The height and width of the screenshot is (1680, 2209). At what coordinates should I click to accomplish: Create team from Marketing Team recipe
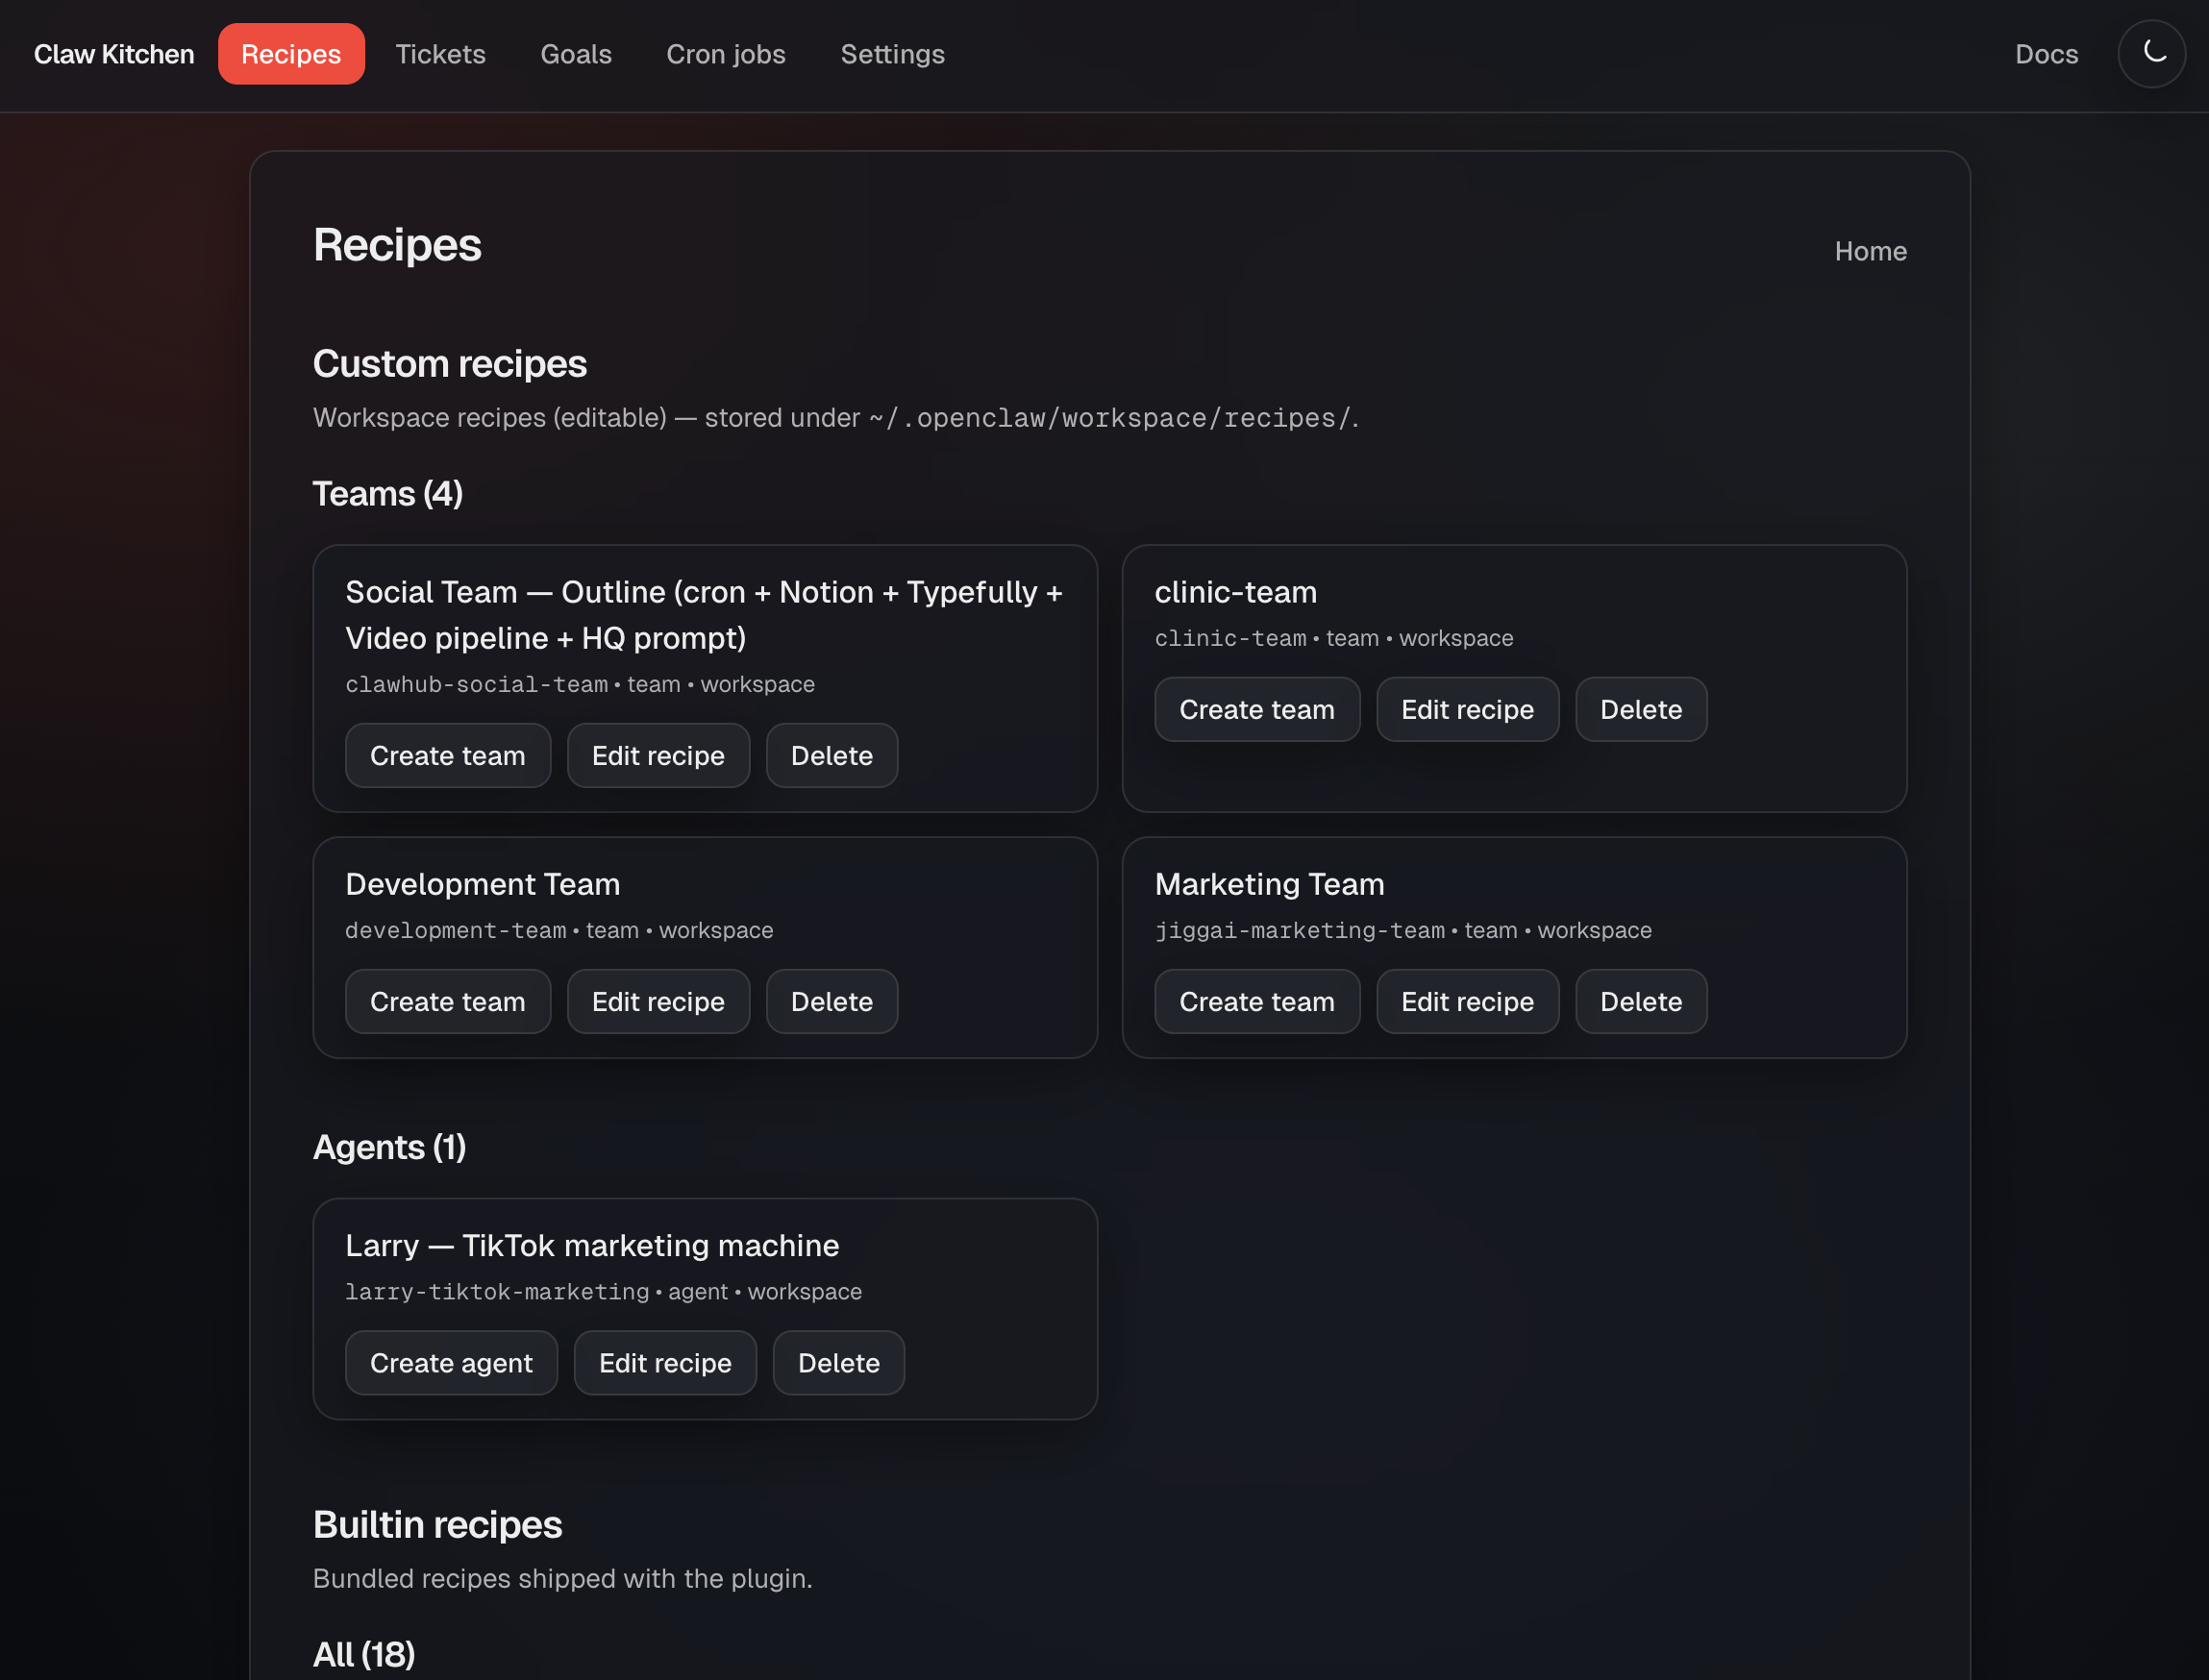(1256, 1002)
